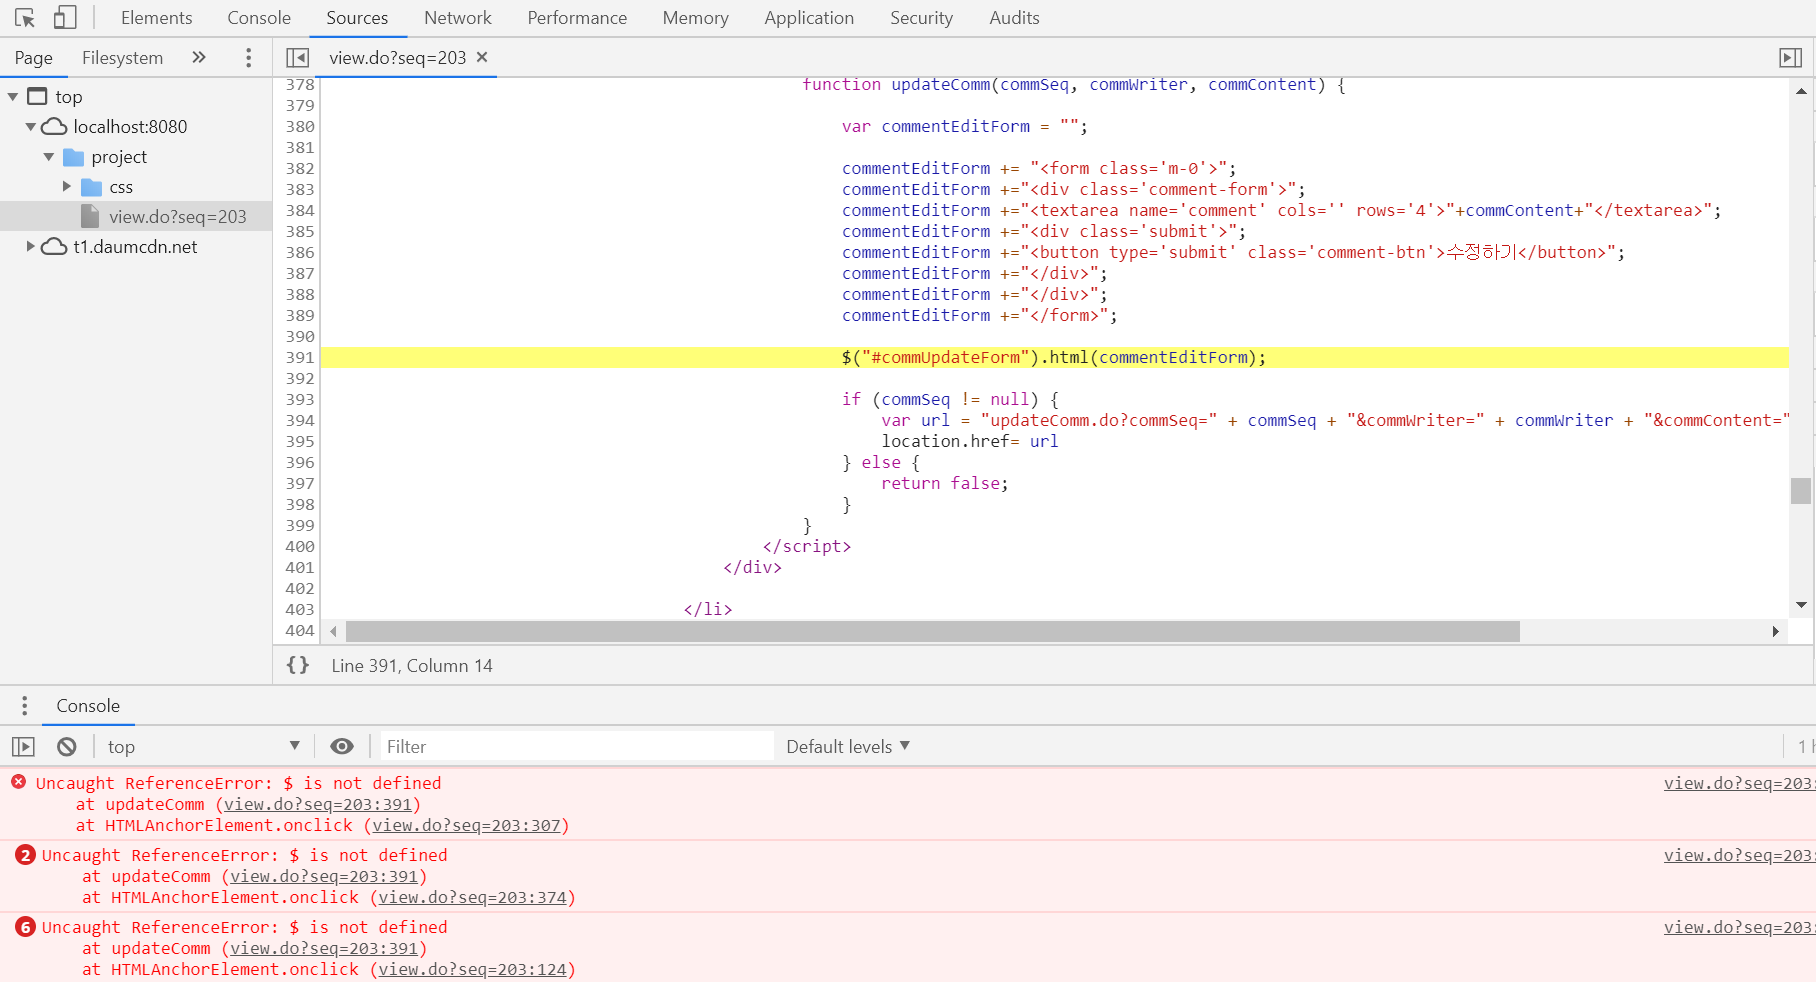This screenshot has width=1816, height=982.
Task: Open the Memory tab
Action: (695, 18)
